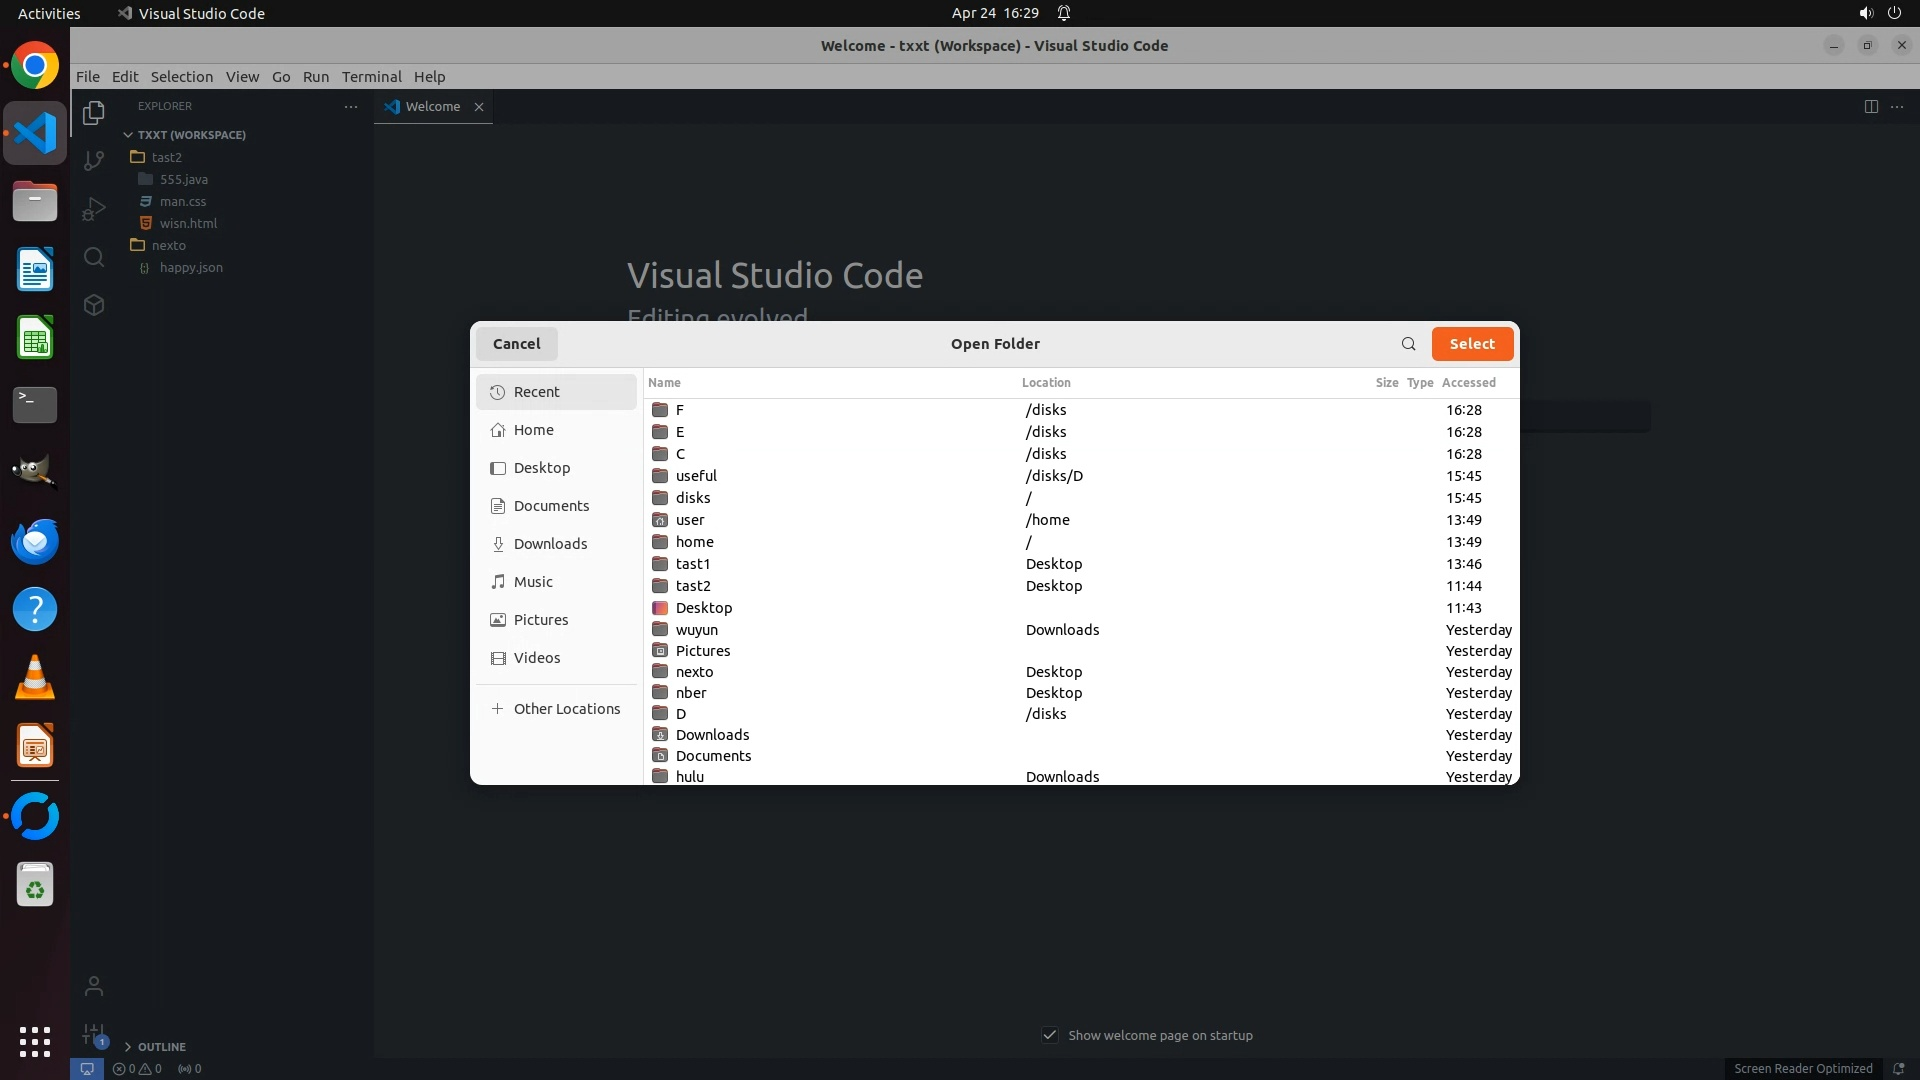1920x1080 pixels.
Task: Open the Run and Debug view icon
Action: tap(94, 209)
